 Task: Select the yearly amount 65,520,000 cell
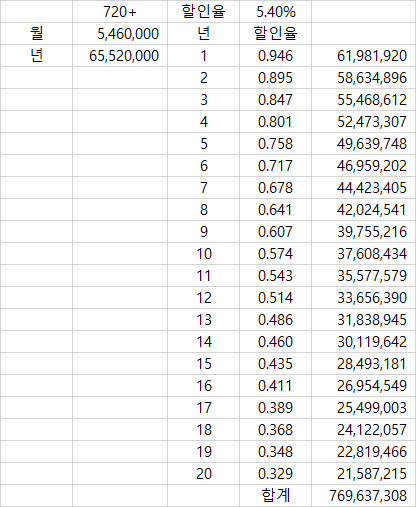120,56
